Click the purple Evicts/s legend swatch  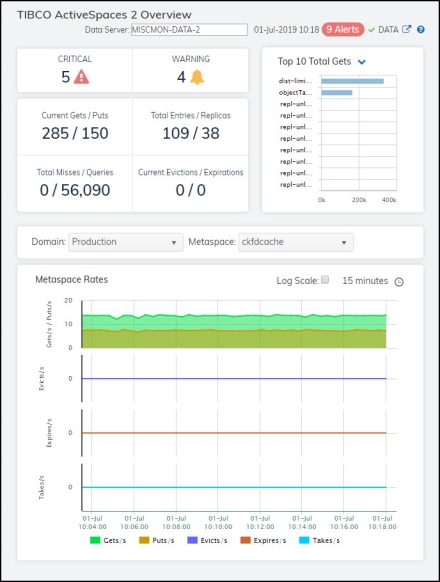click(192, 540)
